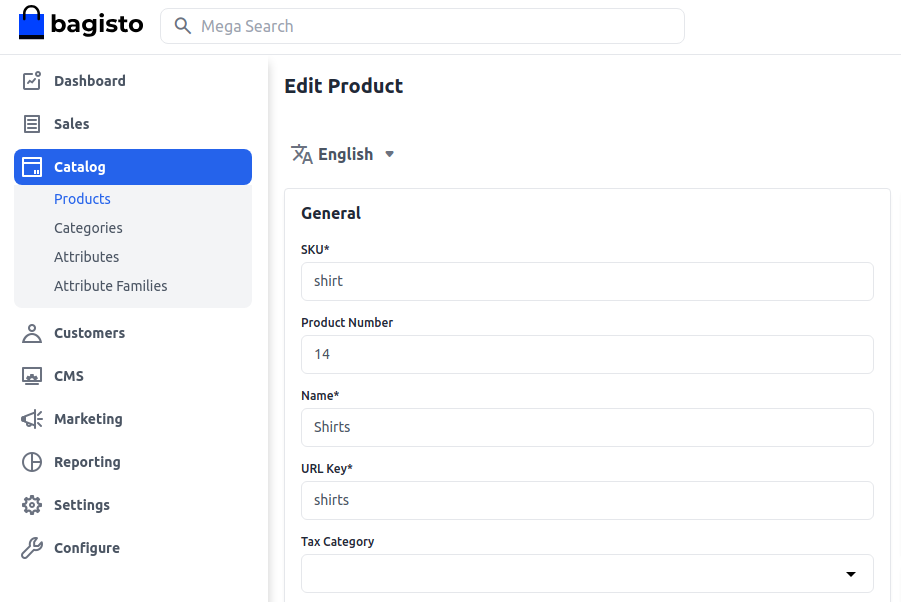
Task: Open the Dashboard icon in sidebar
Action: coord(31,80)
